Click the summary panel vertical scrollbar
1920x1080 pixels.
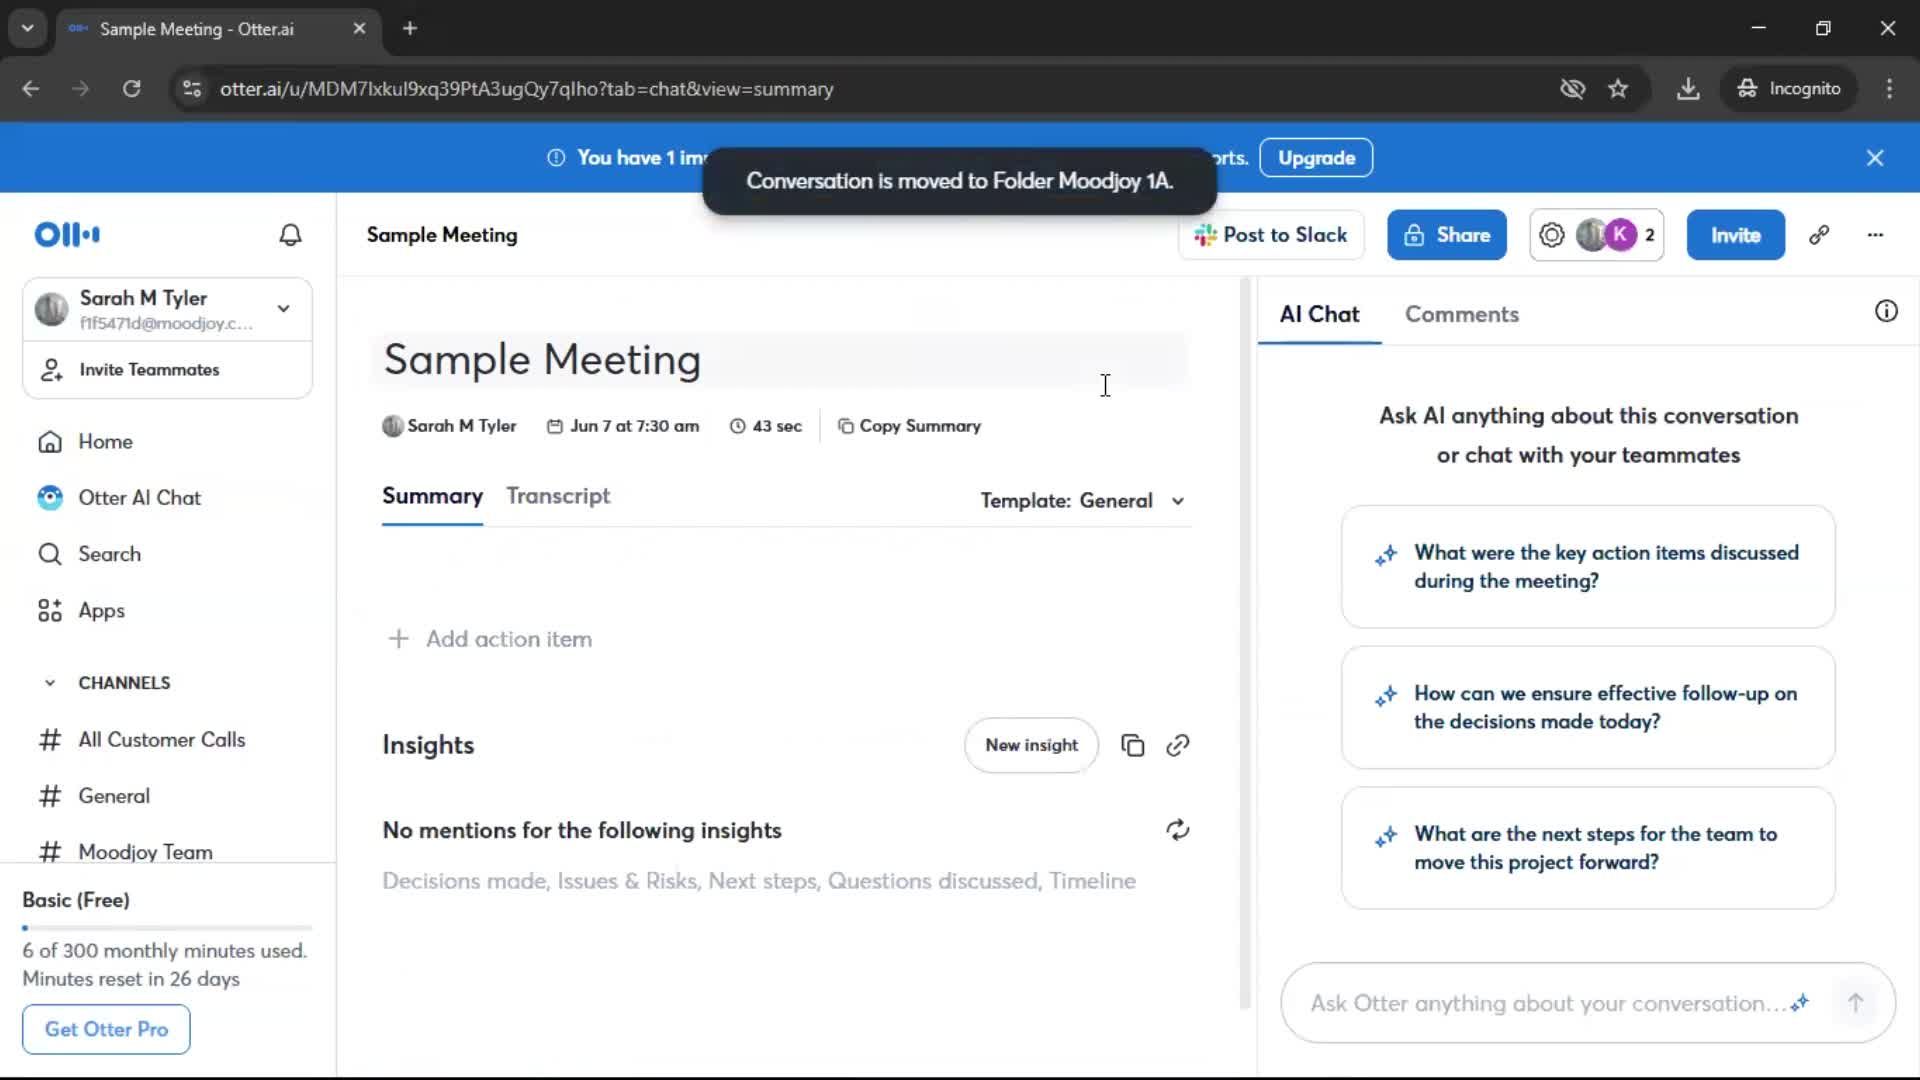click(1245, 645)
